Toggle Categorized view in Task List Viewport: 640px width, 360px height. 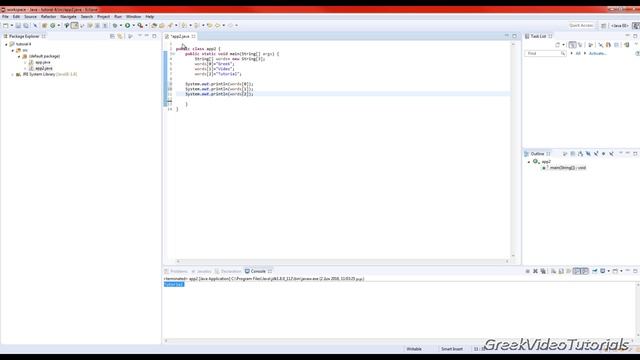pyautogui.click(x=573, y=45)
